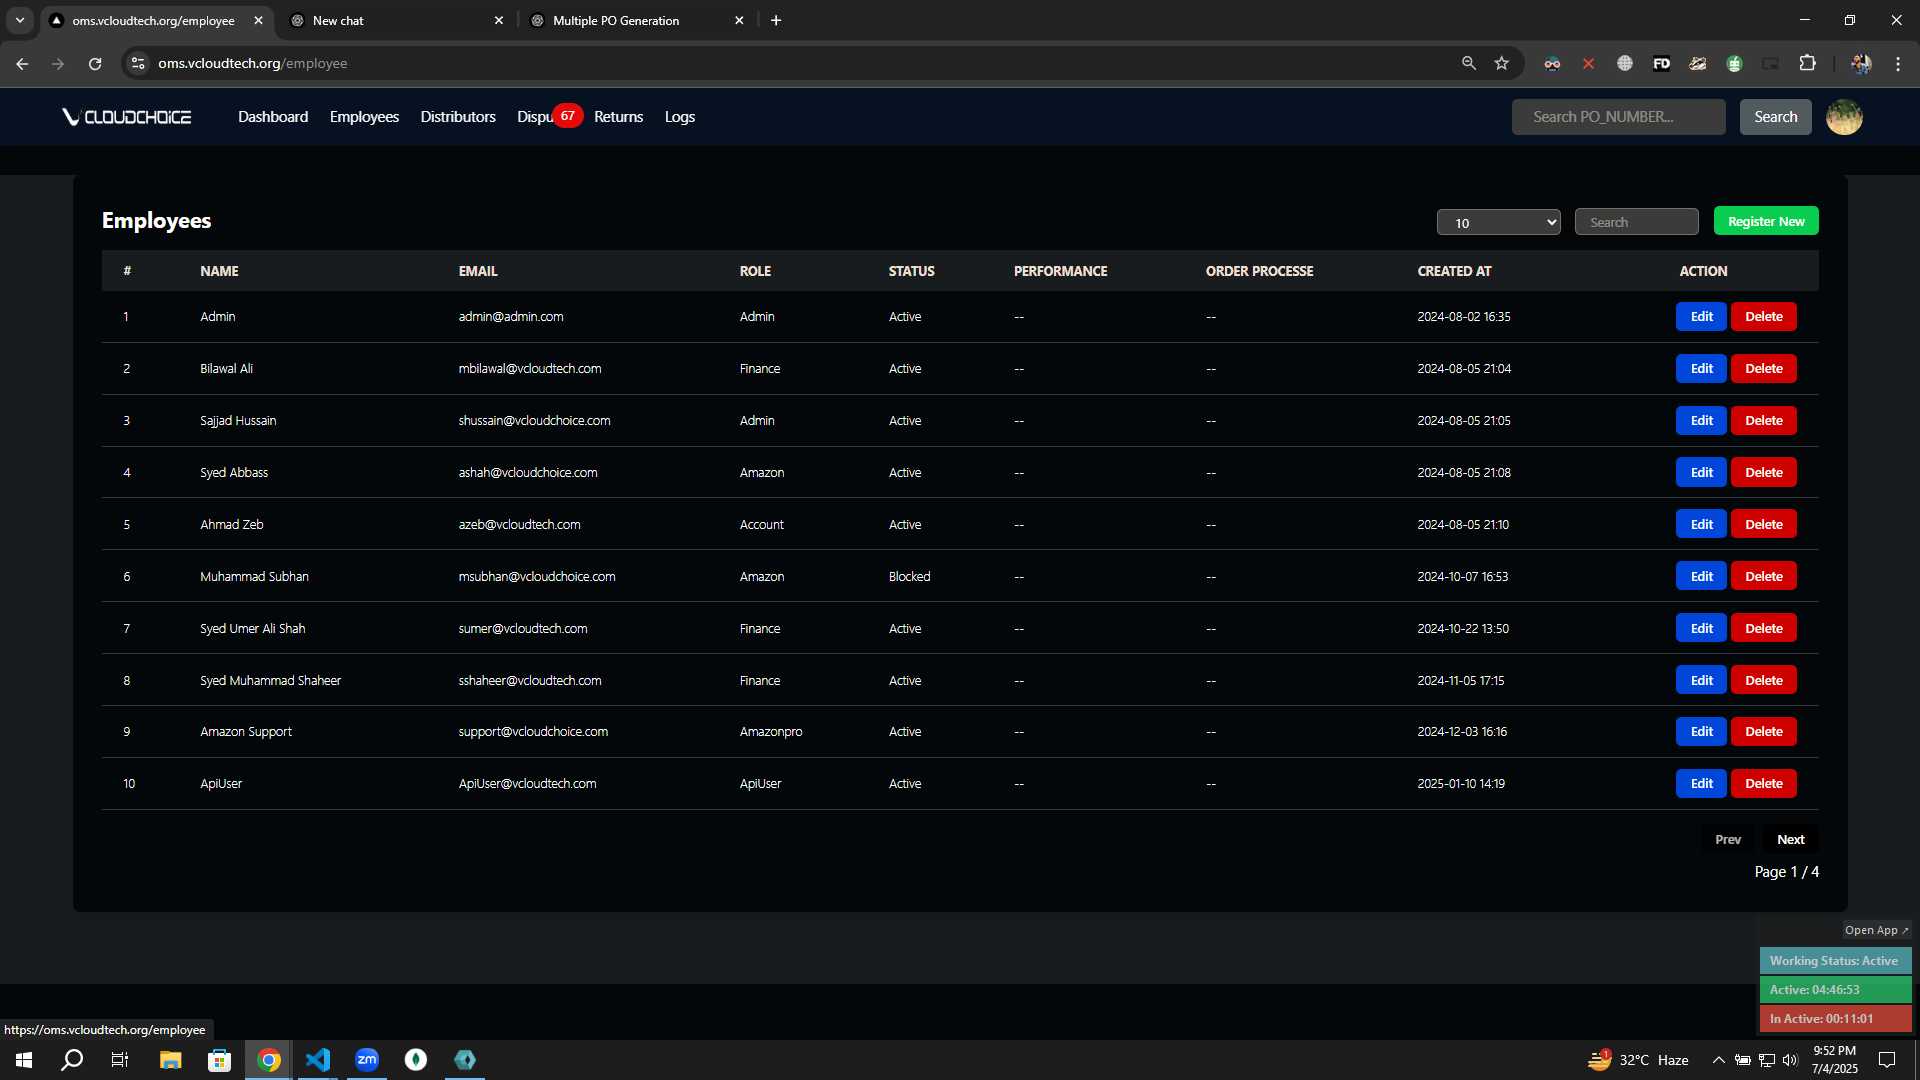Open the user profile avatar
The width and height of the screenshot is (1920, 1080).
pyautogui.click(x=1844, y=117)
